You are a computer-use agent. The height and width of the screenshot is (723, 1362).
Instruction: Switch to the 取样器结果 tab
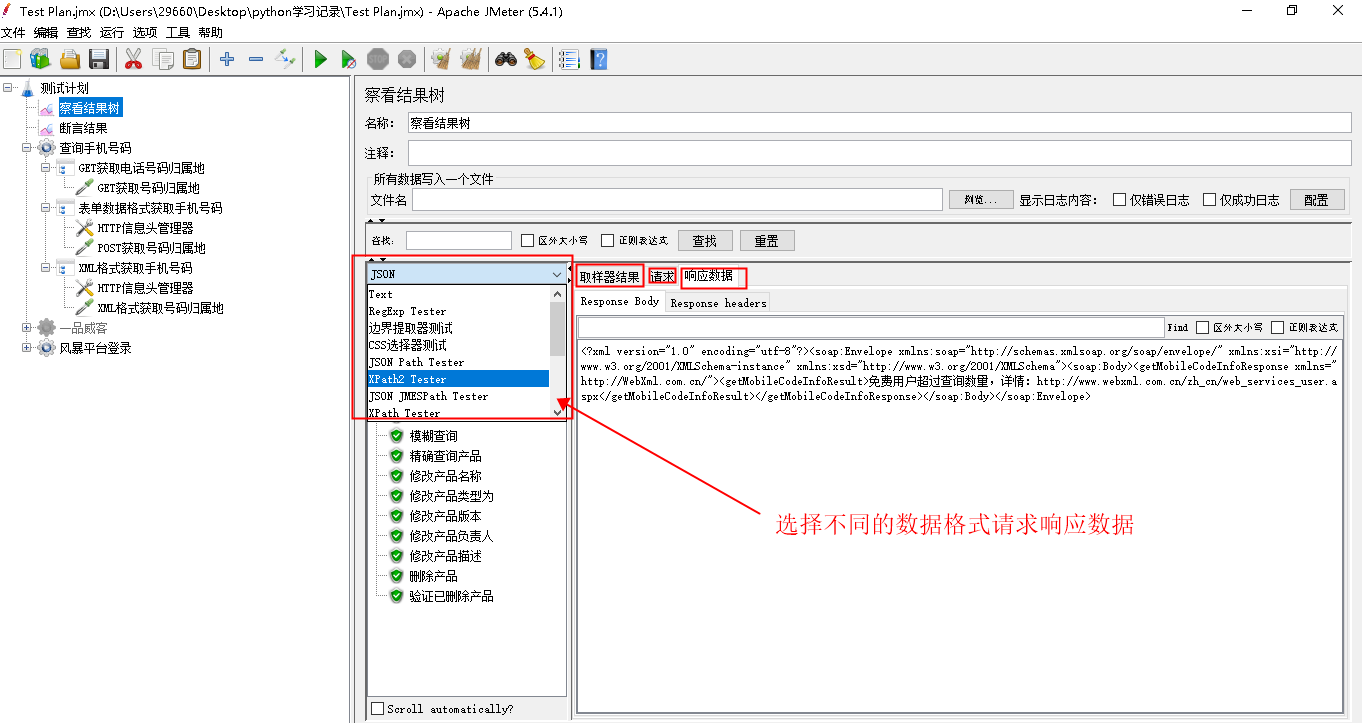(609, 277)
